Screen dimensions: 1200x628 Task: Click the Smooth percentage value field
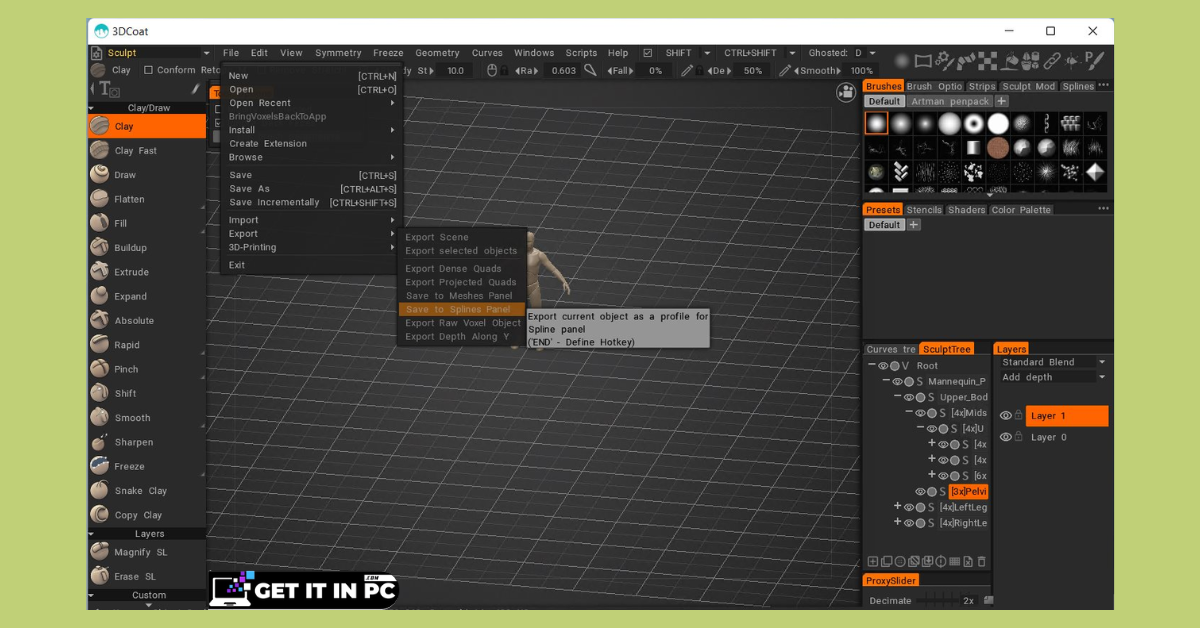(861, 71)
